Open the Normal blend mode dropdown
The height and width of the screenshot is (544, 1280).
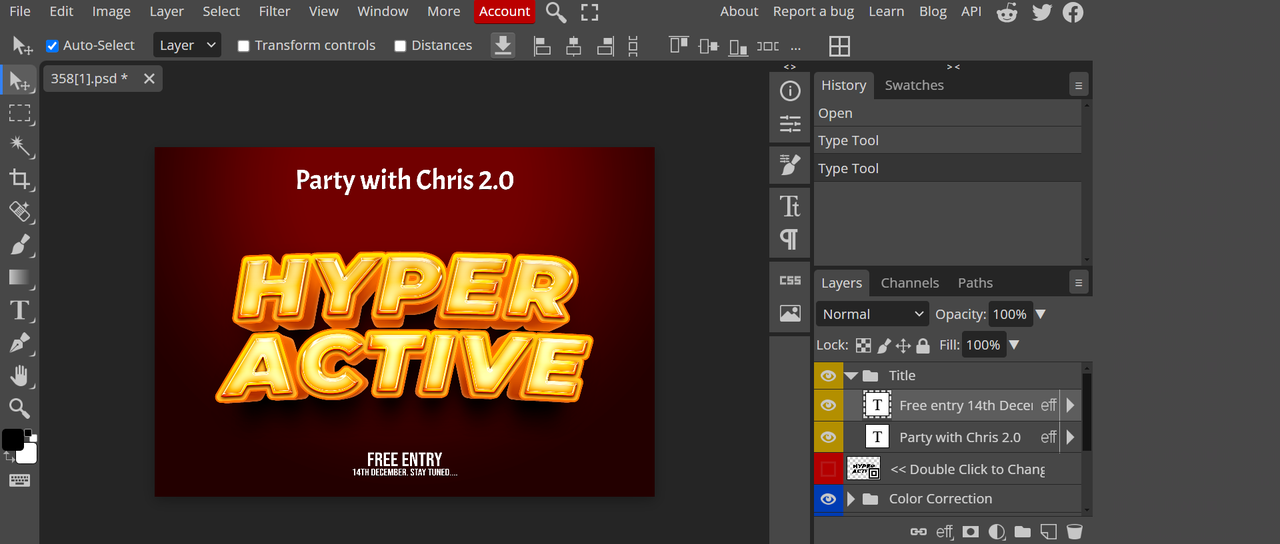coord(872,314)
